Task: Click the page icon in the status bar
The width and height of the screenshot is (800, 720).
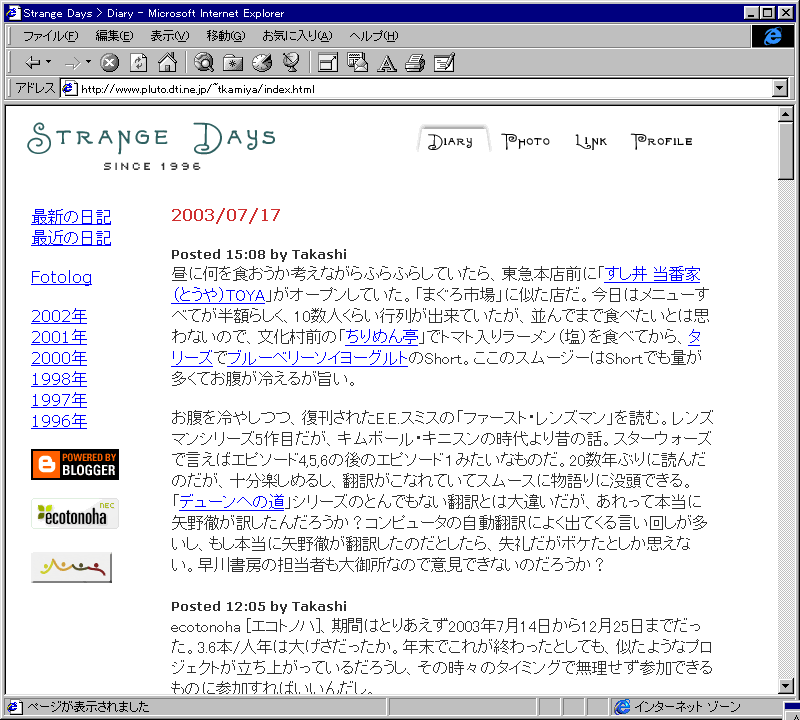Action: (x=14, y=707)
